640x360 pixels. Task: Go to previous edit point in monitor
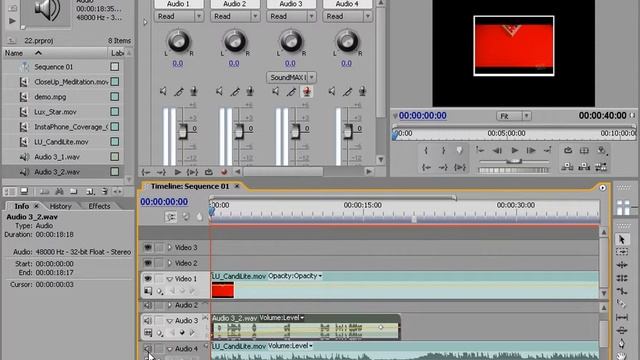click(x=480, y=151)
